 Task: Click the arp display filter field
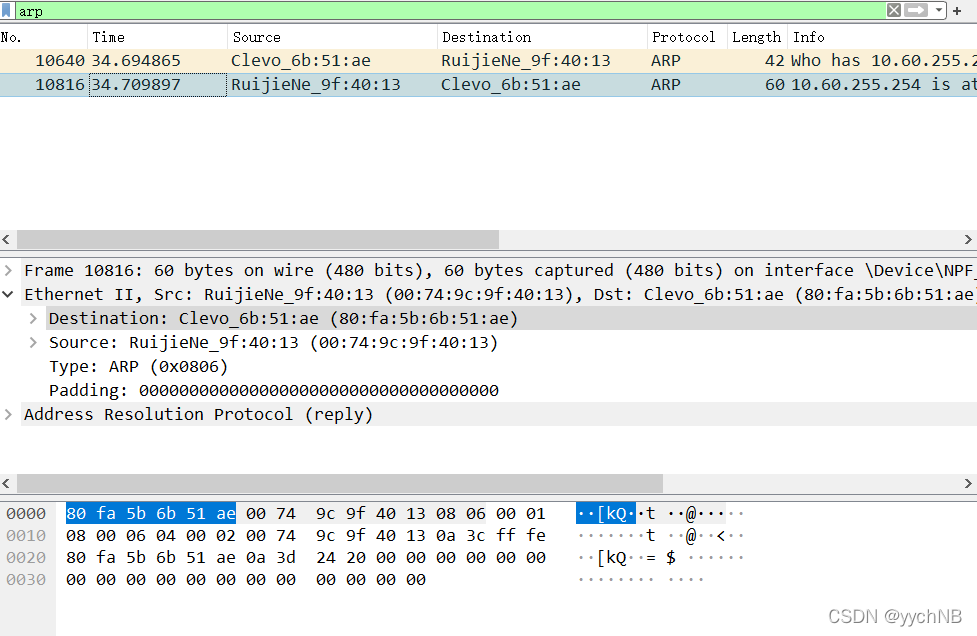click(449, 11)
